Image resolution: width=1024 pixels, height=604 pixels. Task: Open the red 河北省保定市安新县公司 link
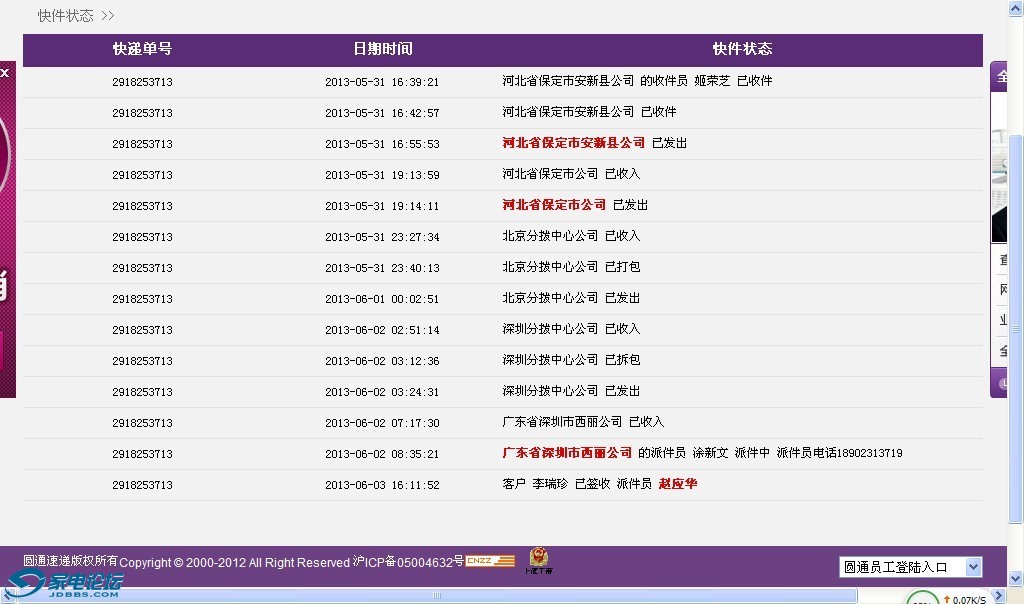(x=574, y=143)
